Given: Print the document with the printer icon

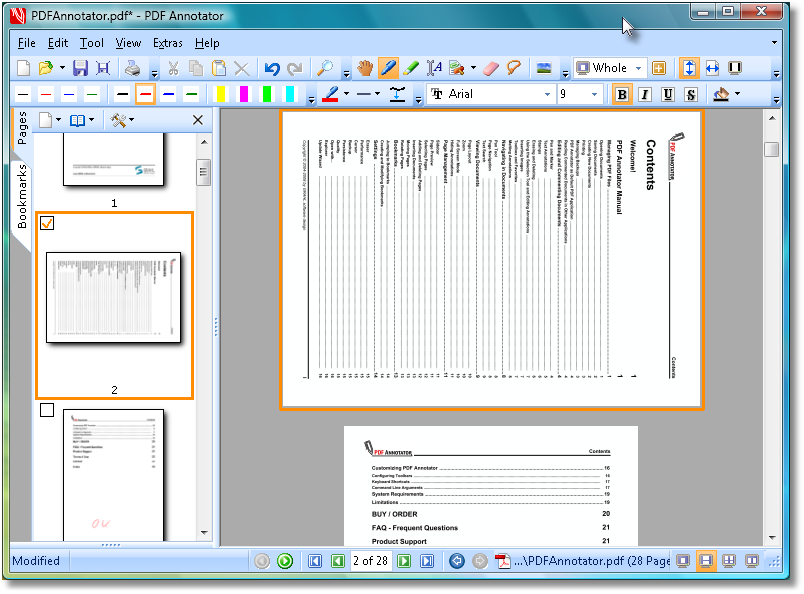Looking at the screenshot, I should (133, 68).
